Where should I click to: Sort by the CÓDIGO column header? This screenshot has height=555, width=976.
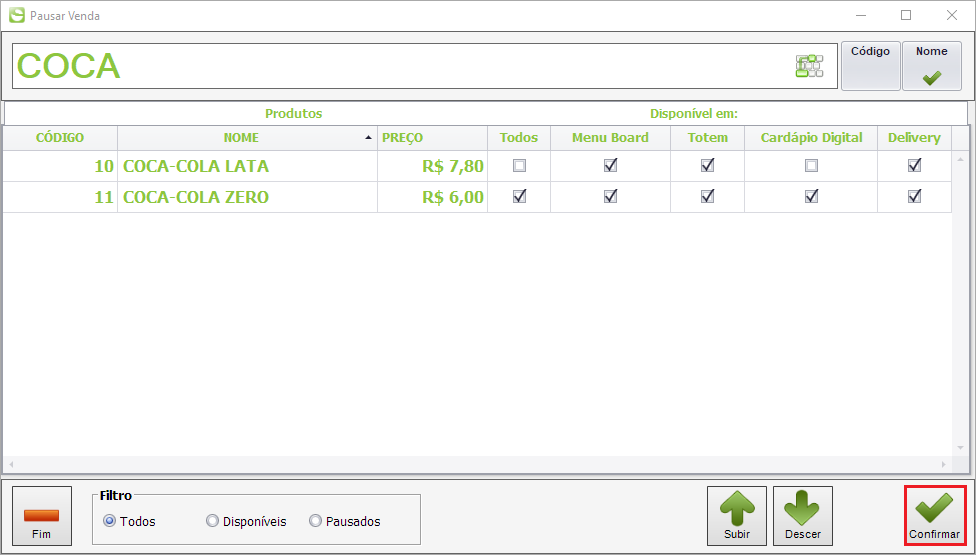pos(60,138)
